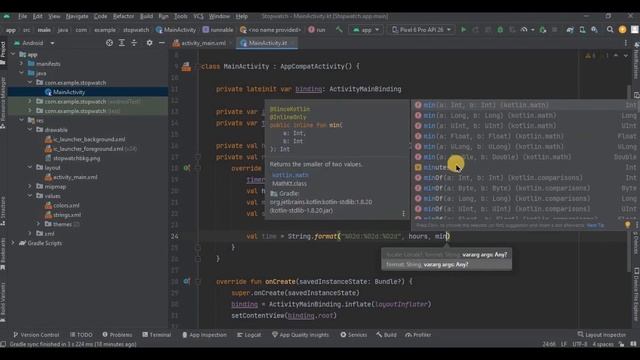Choose min(a: Float, b: Float) completion
Screen dimensions: 640x360
click(525, 136)
